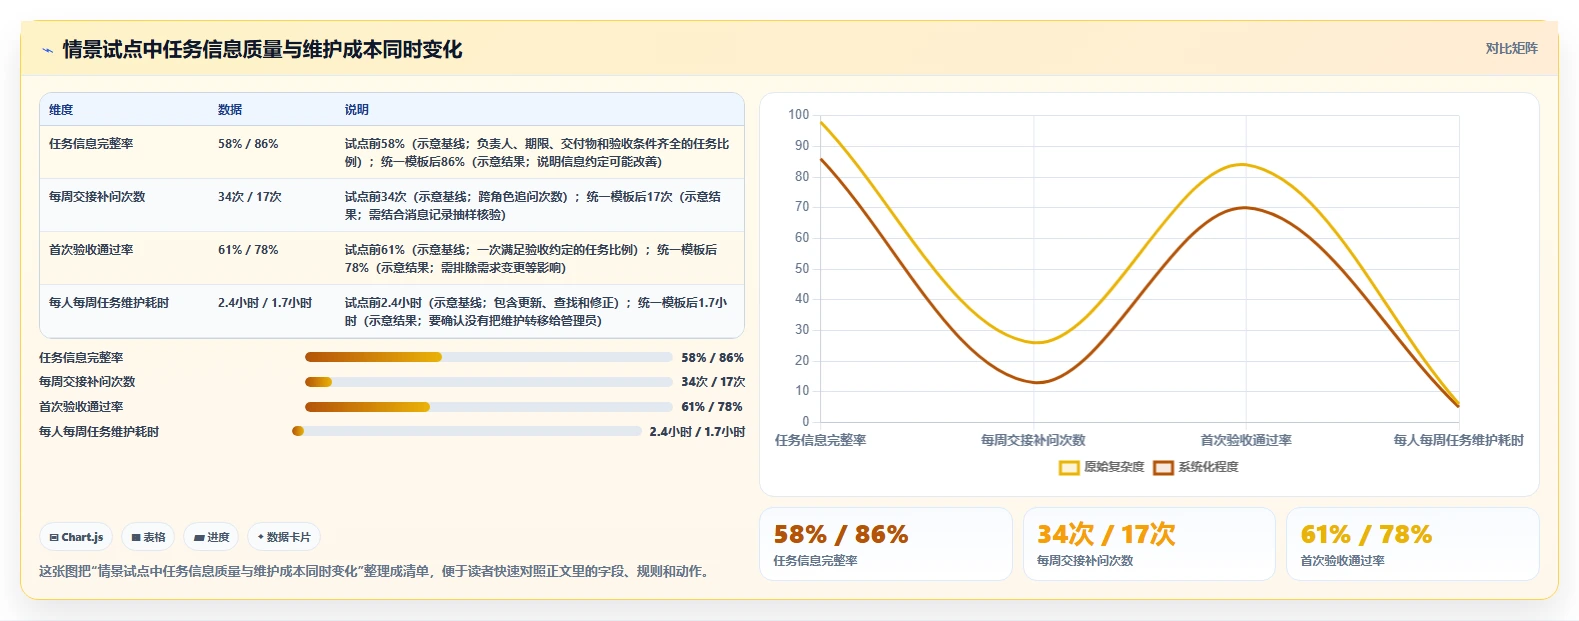Image resolution: width=1579 pixels, height=621 pixels.
Task: Click table cell 2.4小时 / 1.7小时
Action: (x=265, y=303)
